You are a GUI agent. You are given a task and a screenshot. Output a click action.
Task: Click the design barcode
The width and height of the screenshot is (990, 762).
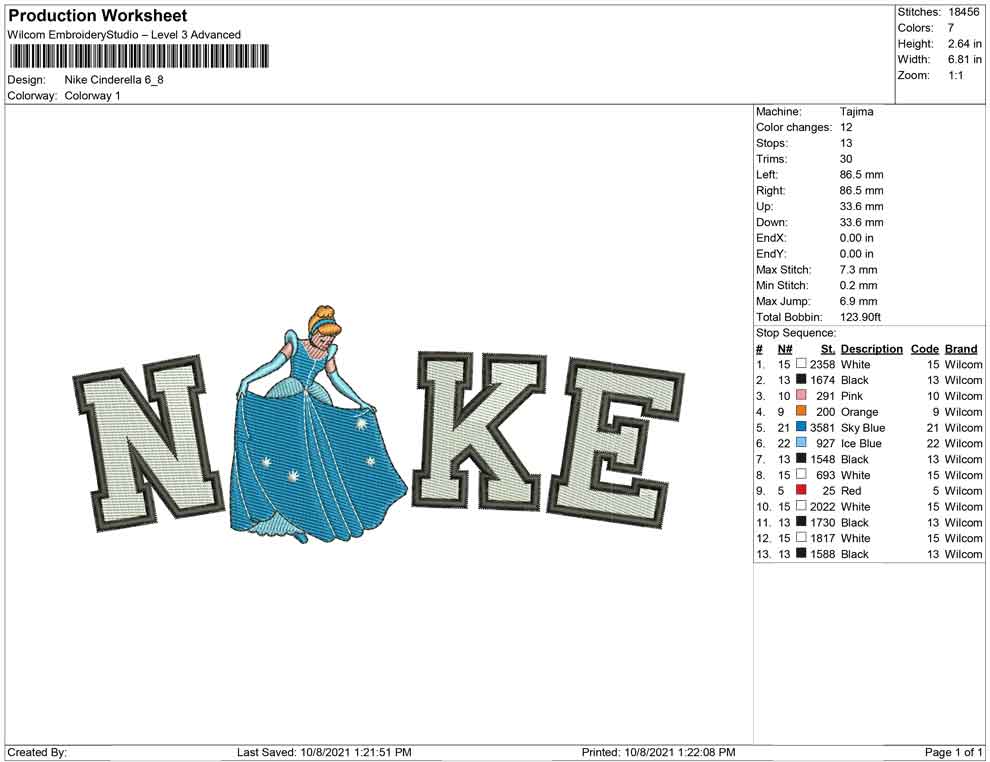click(139, 57)
